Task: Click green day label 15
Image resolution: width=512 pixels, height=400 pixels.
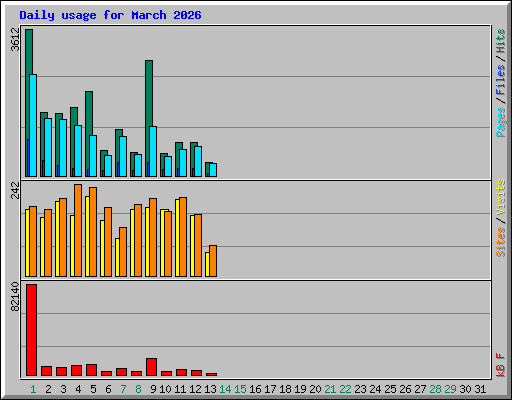Action: (x=240, y=389)
